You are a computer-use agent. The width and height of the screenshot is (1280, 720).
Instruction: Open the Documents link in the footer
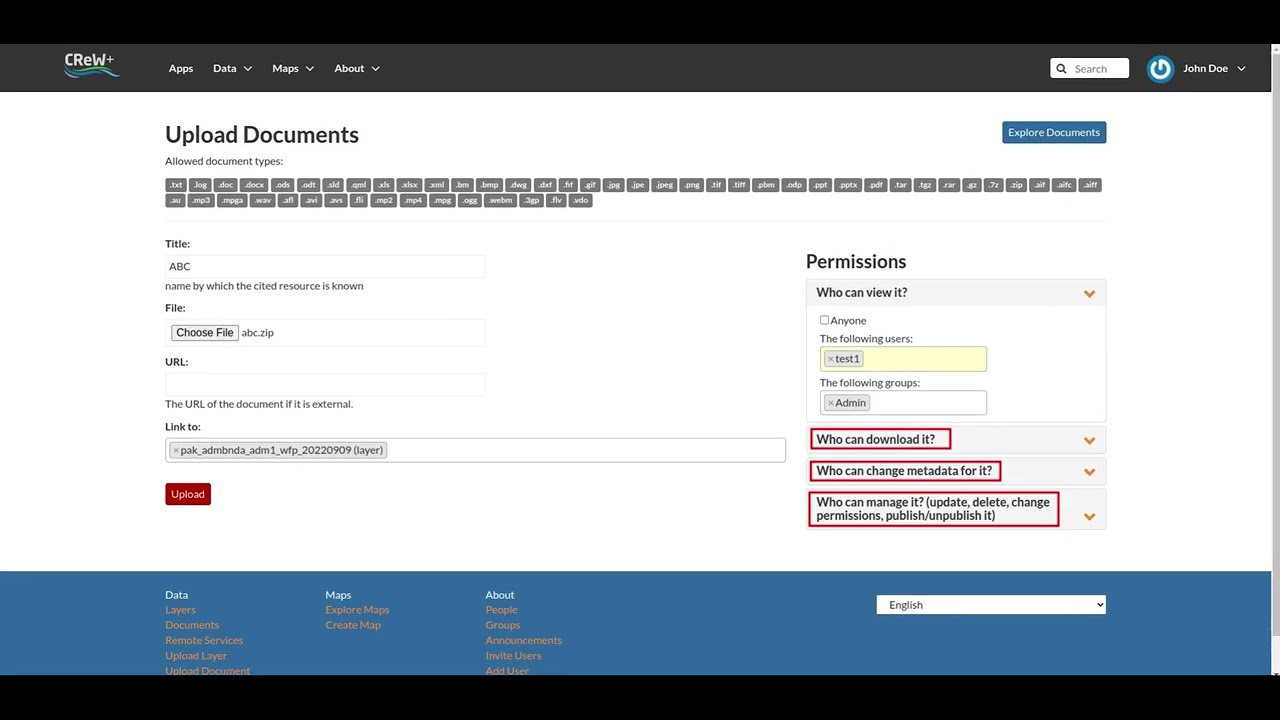192,625
